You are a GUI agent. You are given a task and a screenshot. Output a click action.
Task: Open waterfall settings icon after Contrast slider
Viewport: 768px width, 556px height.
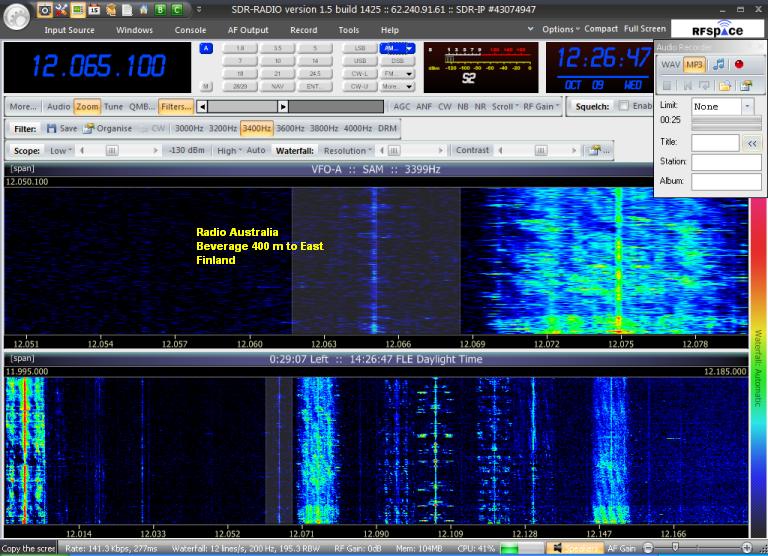pyautogui.click(x=598, y=150)
